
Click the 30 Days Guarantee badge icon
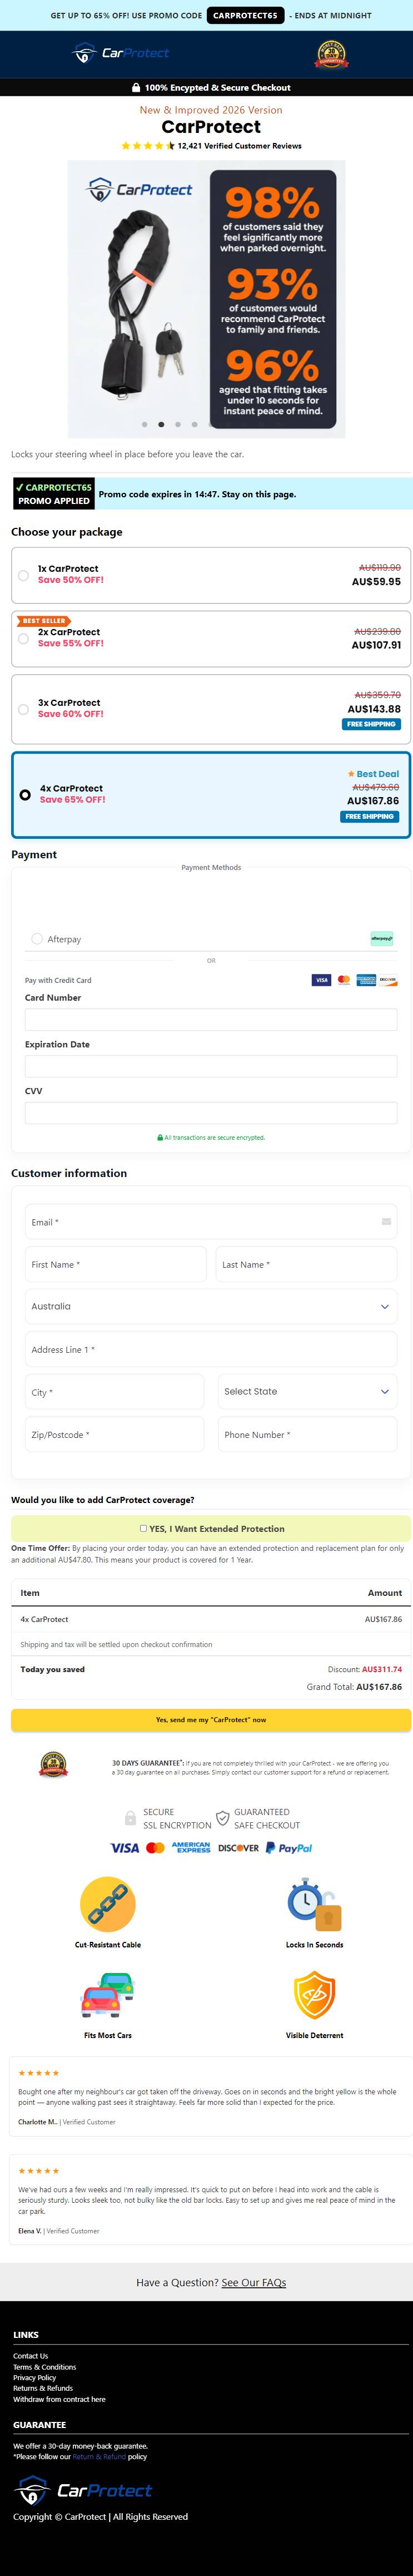coord(53,1764)
